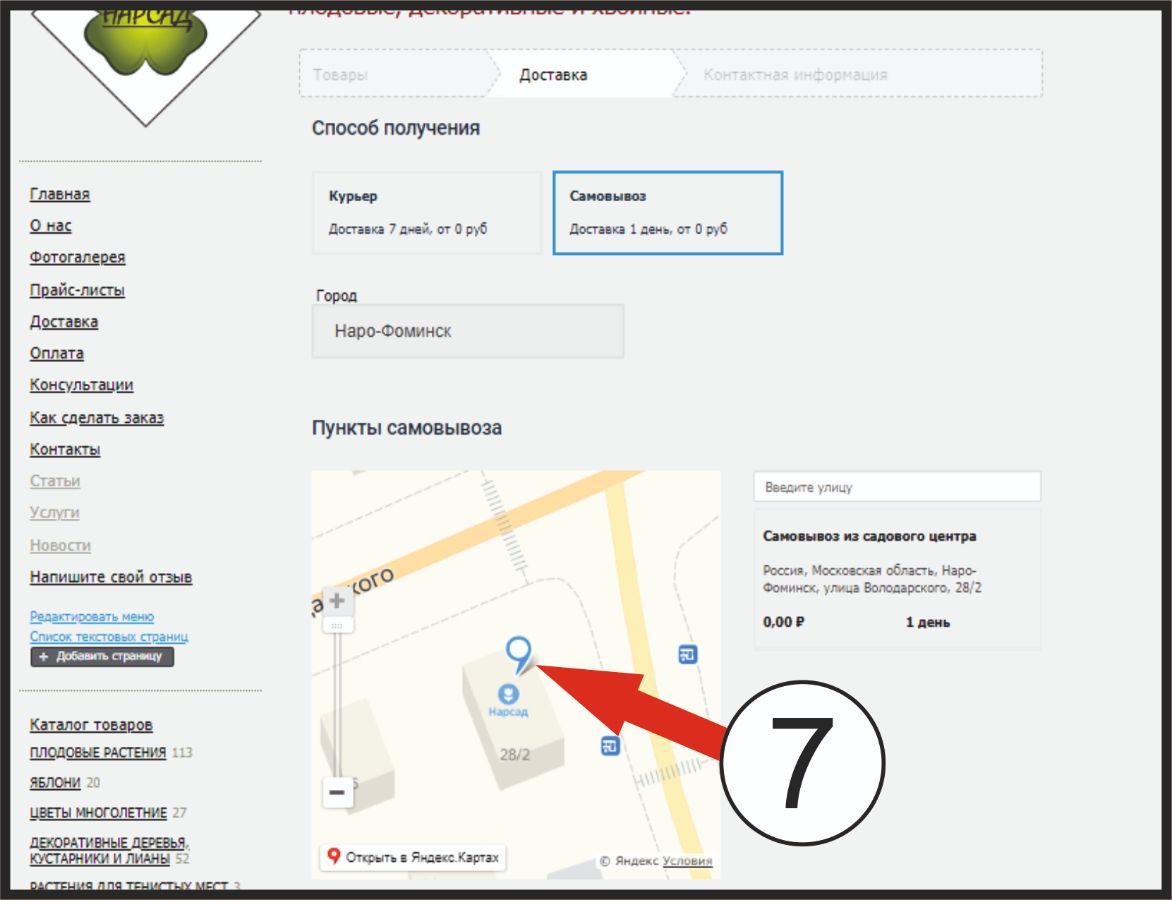Click the upper bus stop icon on map
Image resolution: width=1172 pixels, height=900 pixels.
tap(687, 655)
